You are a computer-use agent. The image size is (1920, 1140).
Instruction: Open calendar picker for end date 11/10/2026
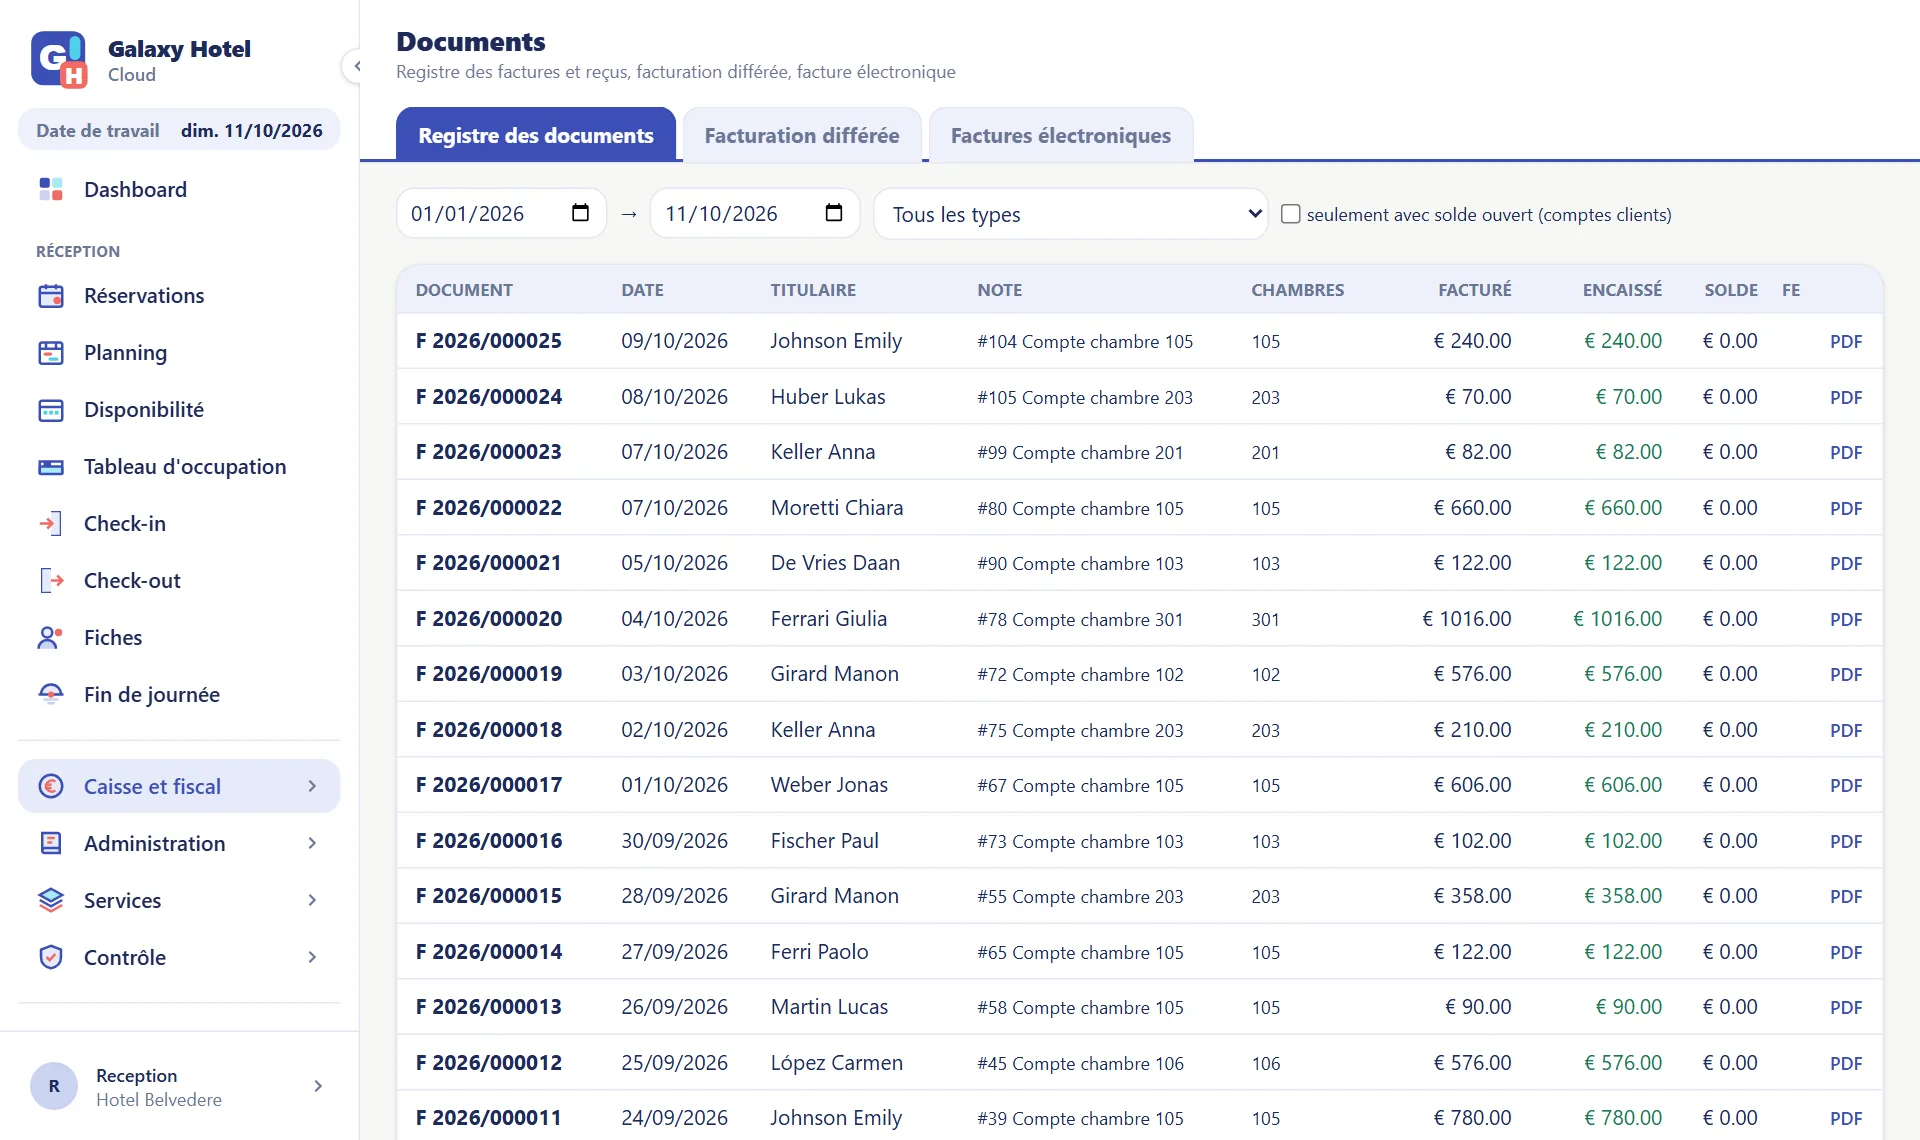point(834,213)
